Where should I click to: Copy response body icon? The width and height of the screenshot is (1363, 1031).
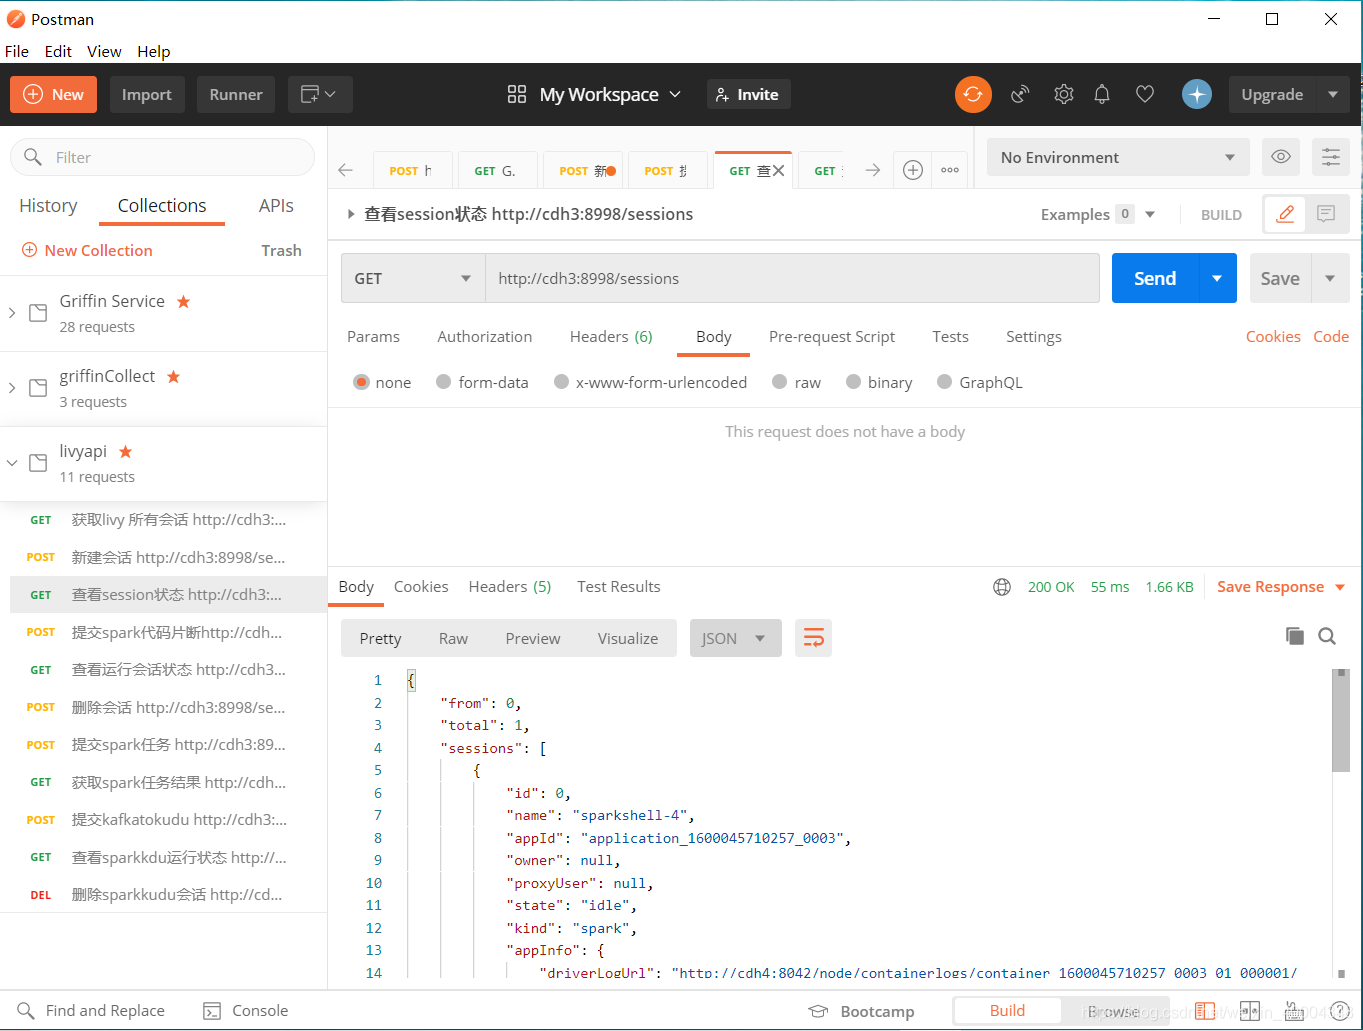[1295, 636]
